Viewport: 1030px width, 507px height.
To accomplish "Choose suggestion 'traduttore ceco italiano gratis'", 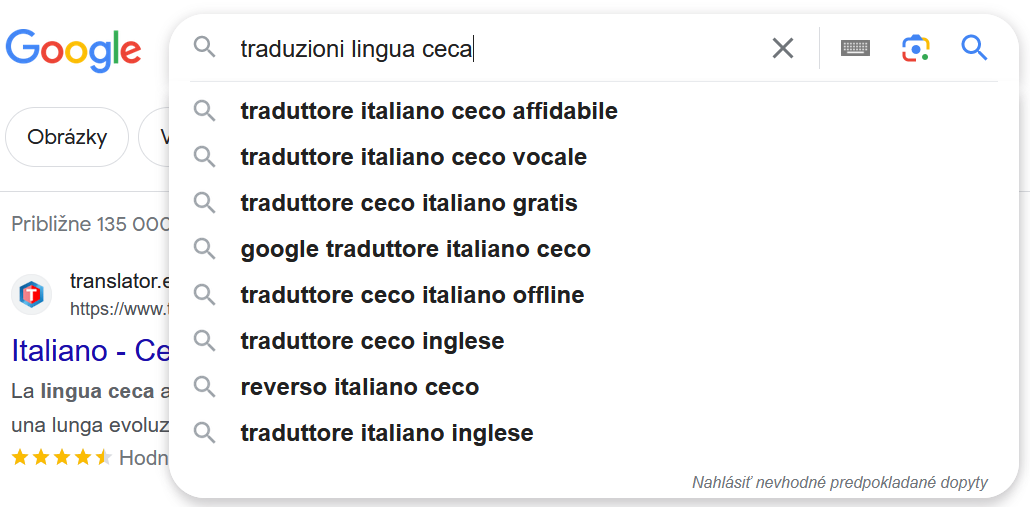I will click(409, 203).
